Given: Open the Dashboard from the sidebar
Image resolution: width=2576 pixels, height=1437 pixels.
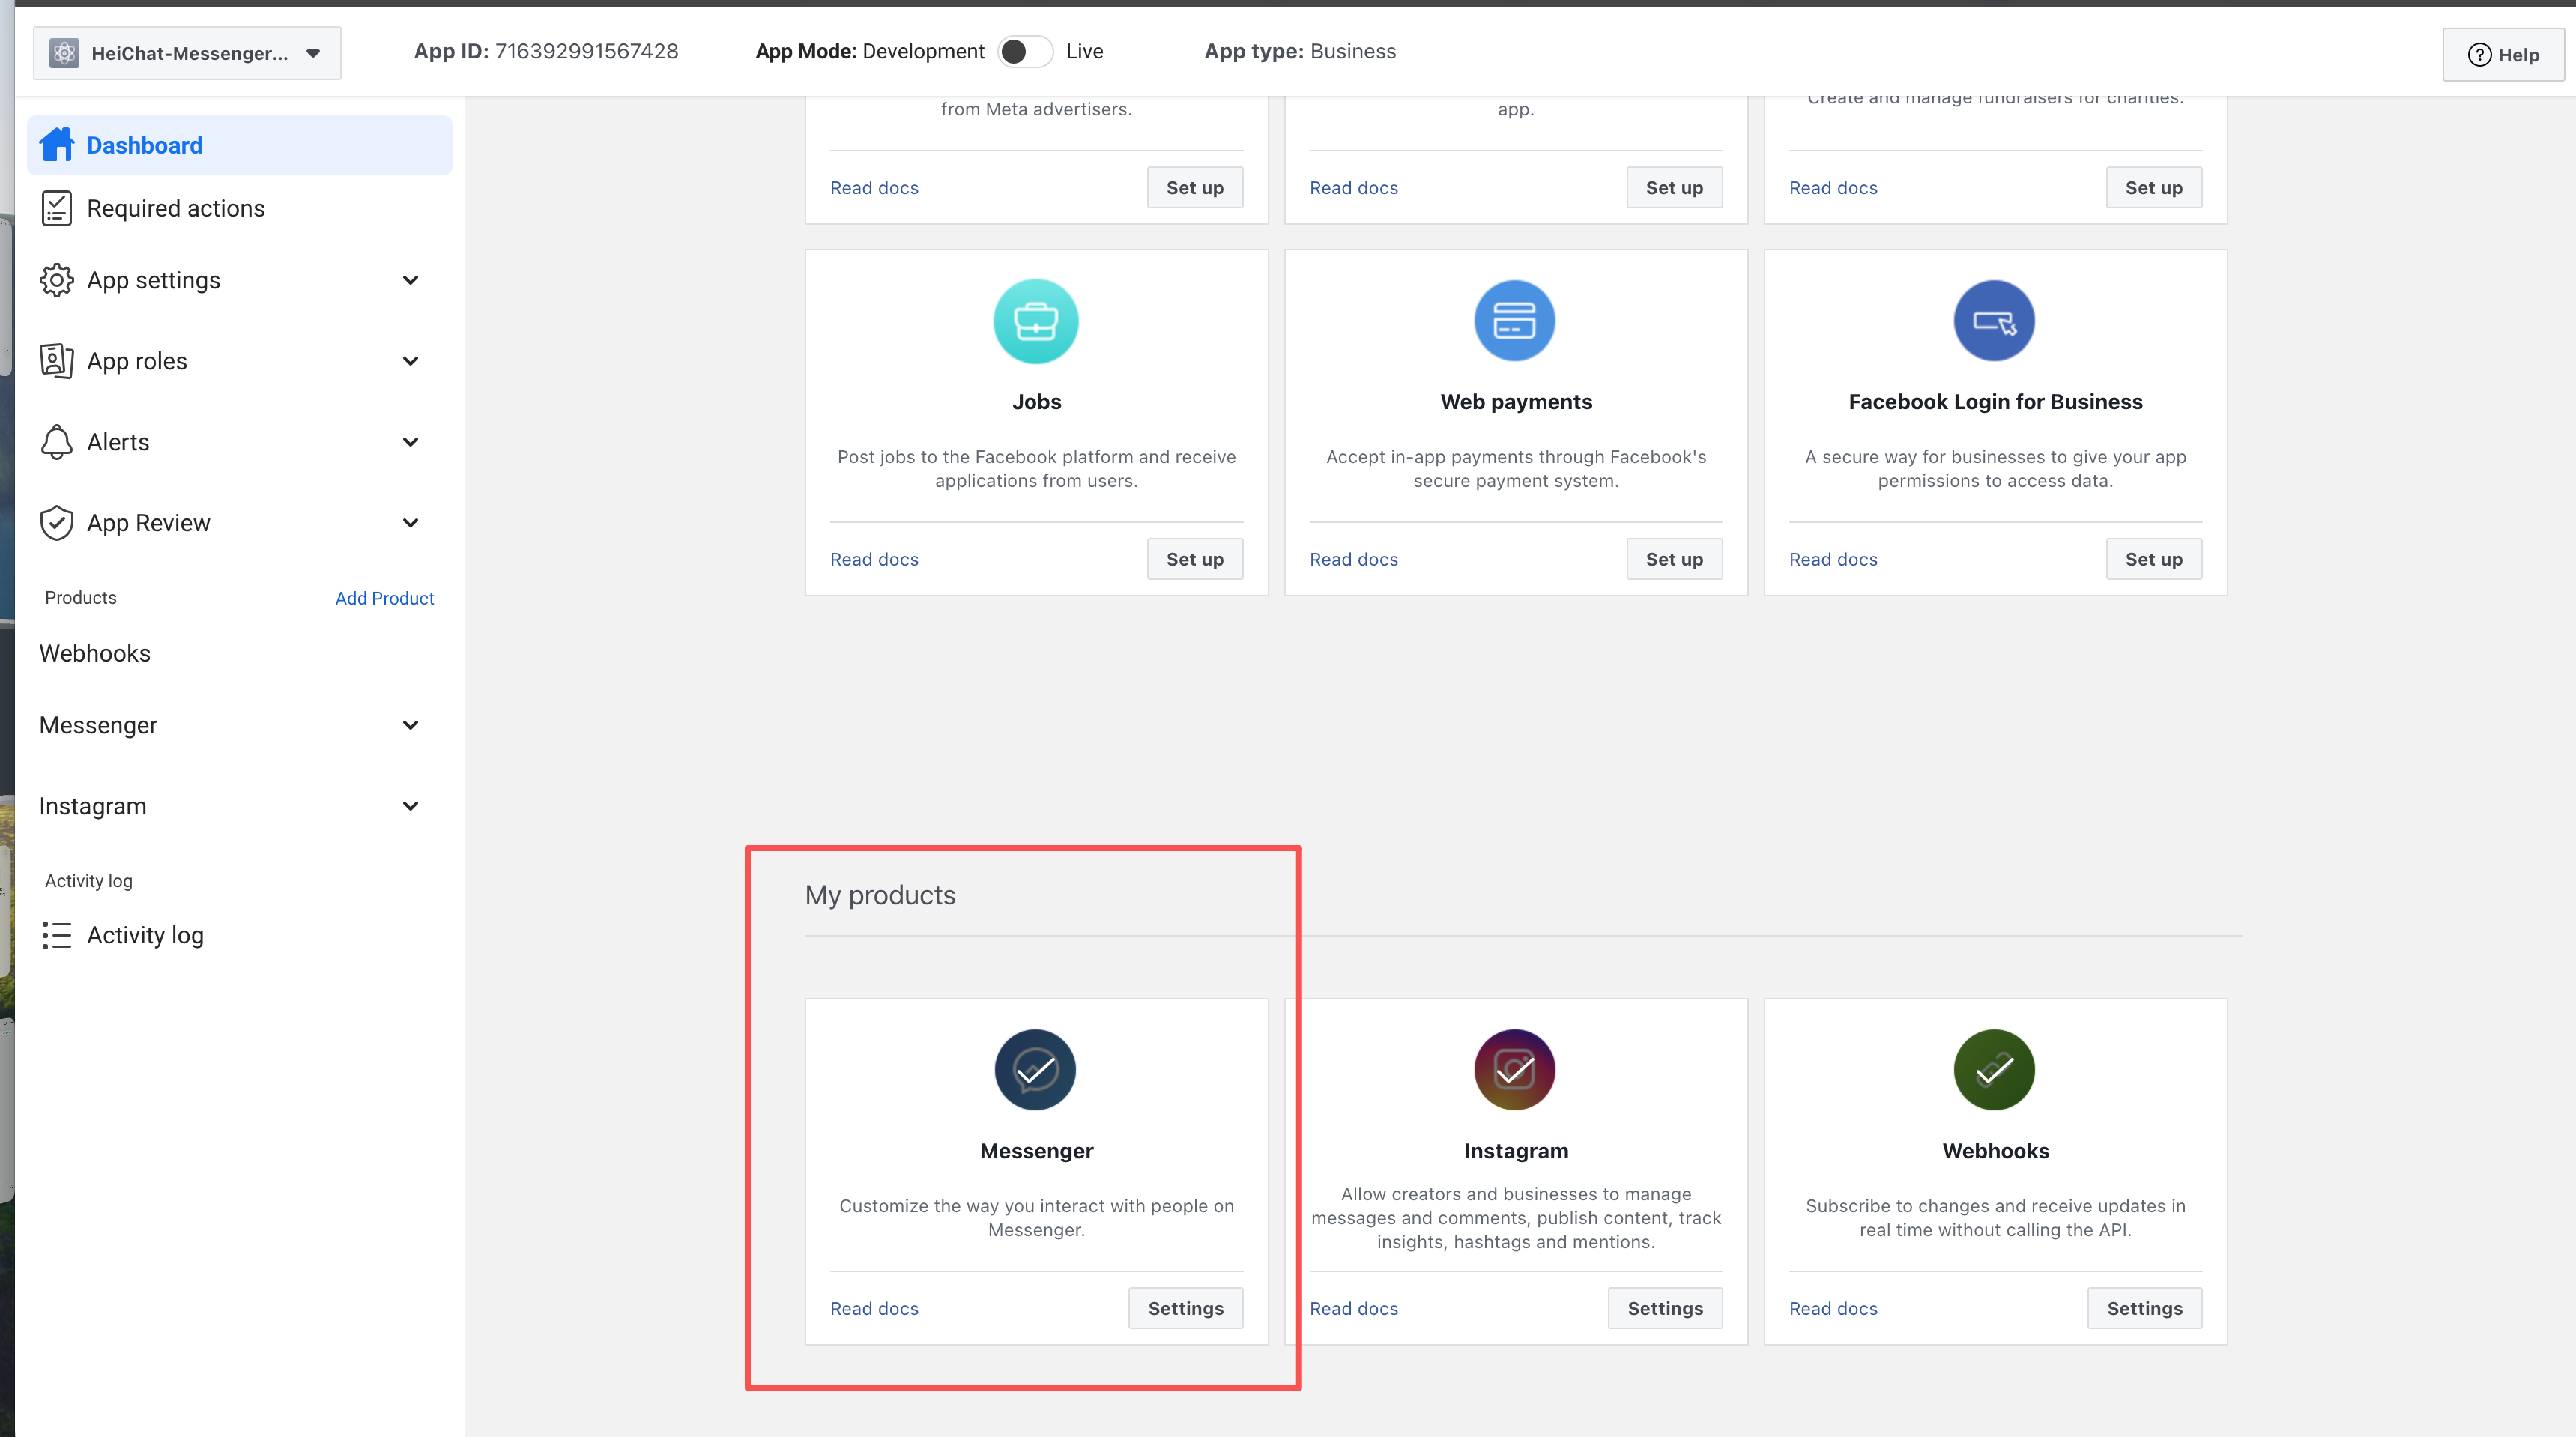Looking at the screenshot, I should [144, 145].
